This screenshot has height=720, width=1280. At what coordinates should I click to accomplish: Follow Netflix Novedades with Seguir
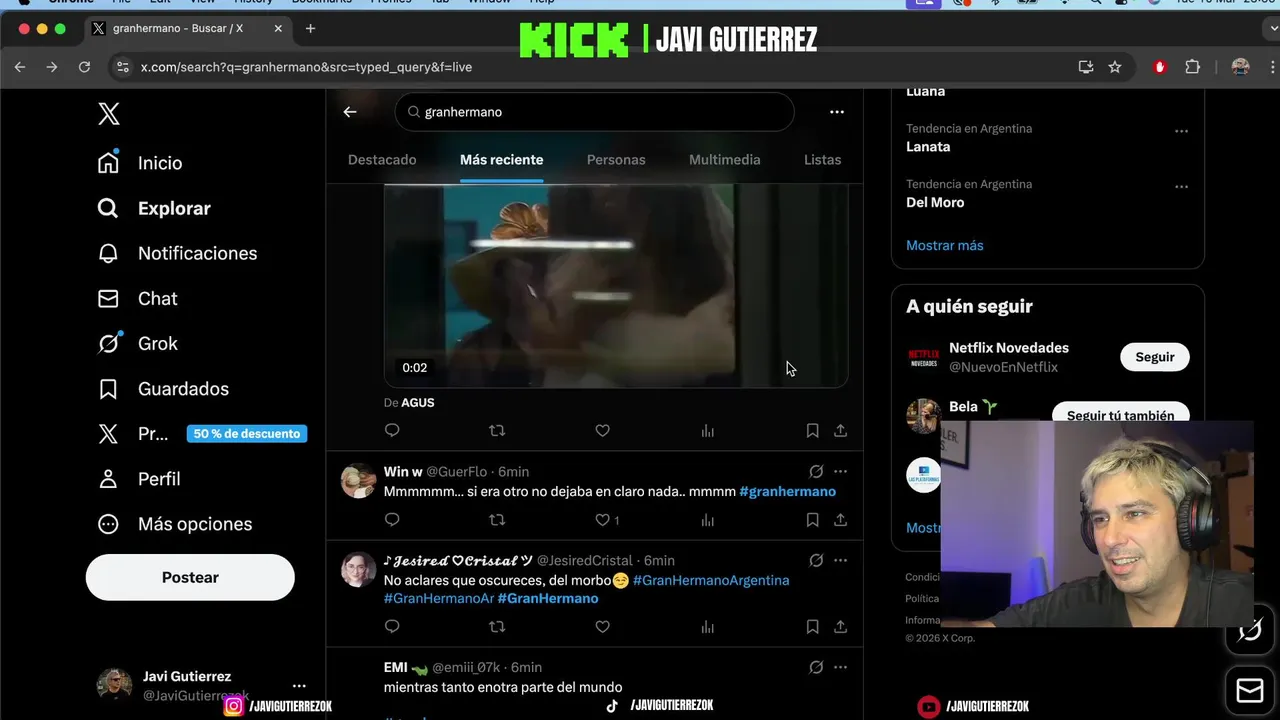(1155, 357)
